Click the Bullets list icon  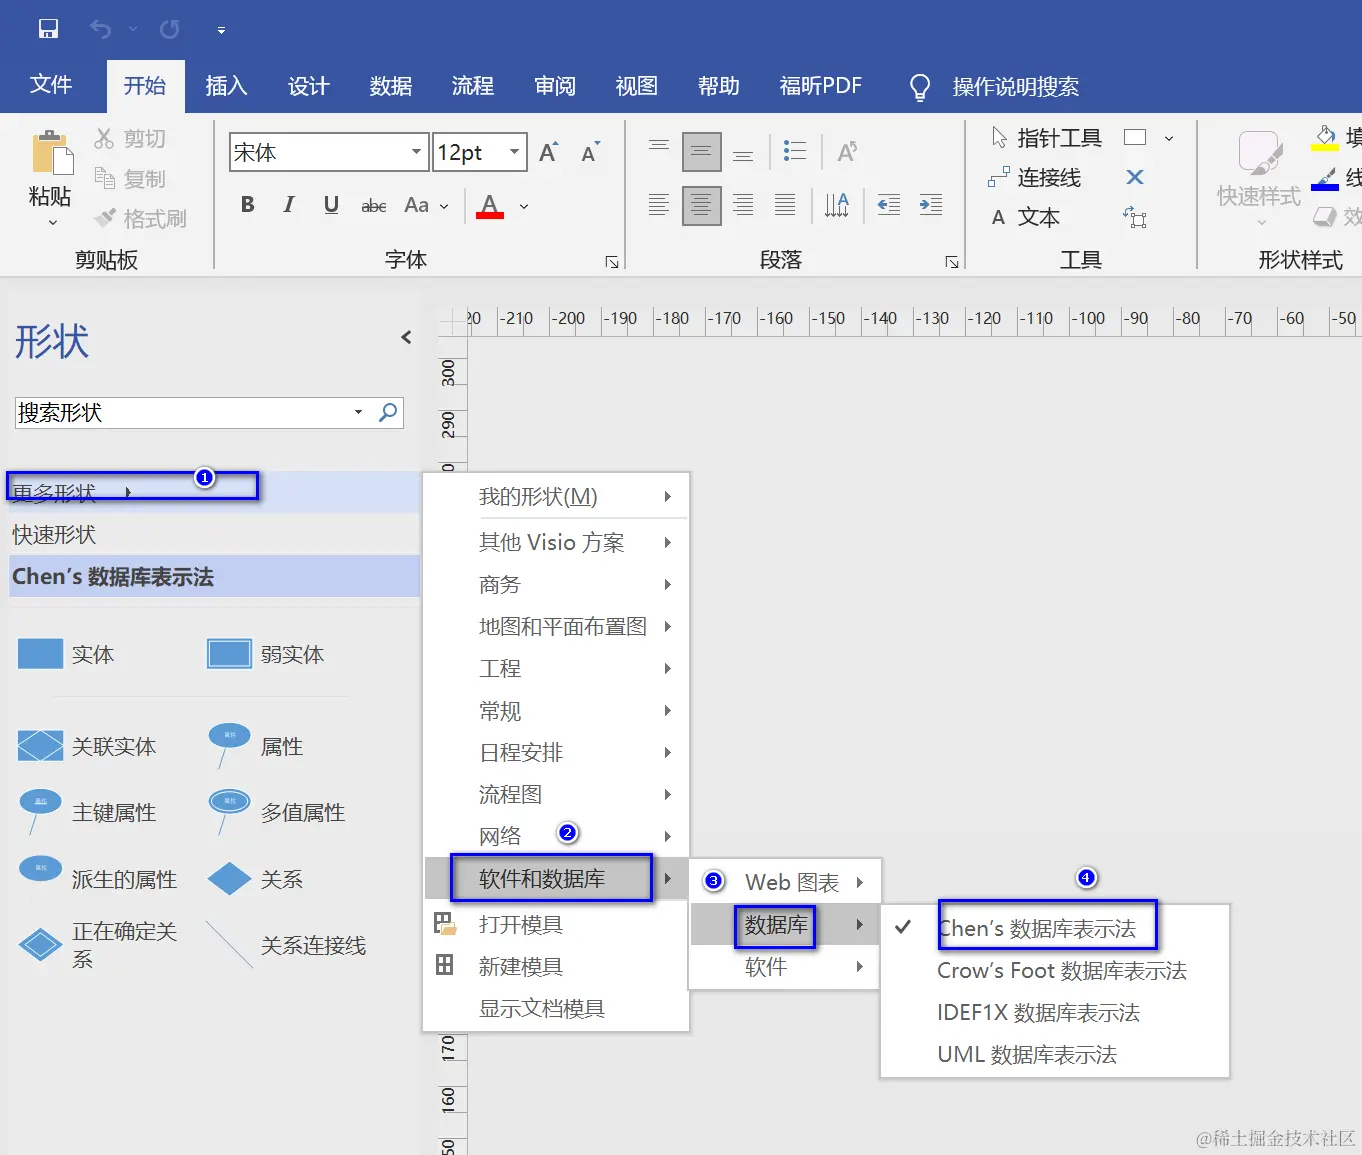coord(795,151)
